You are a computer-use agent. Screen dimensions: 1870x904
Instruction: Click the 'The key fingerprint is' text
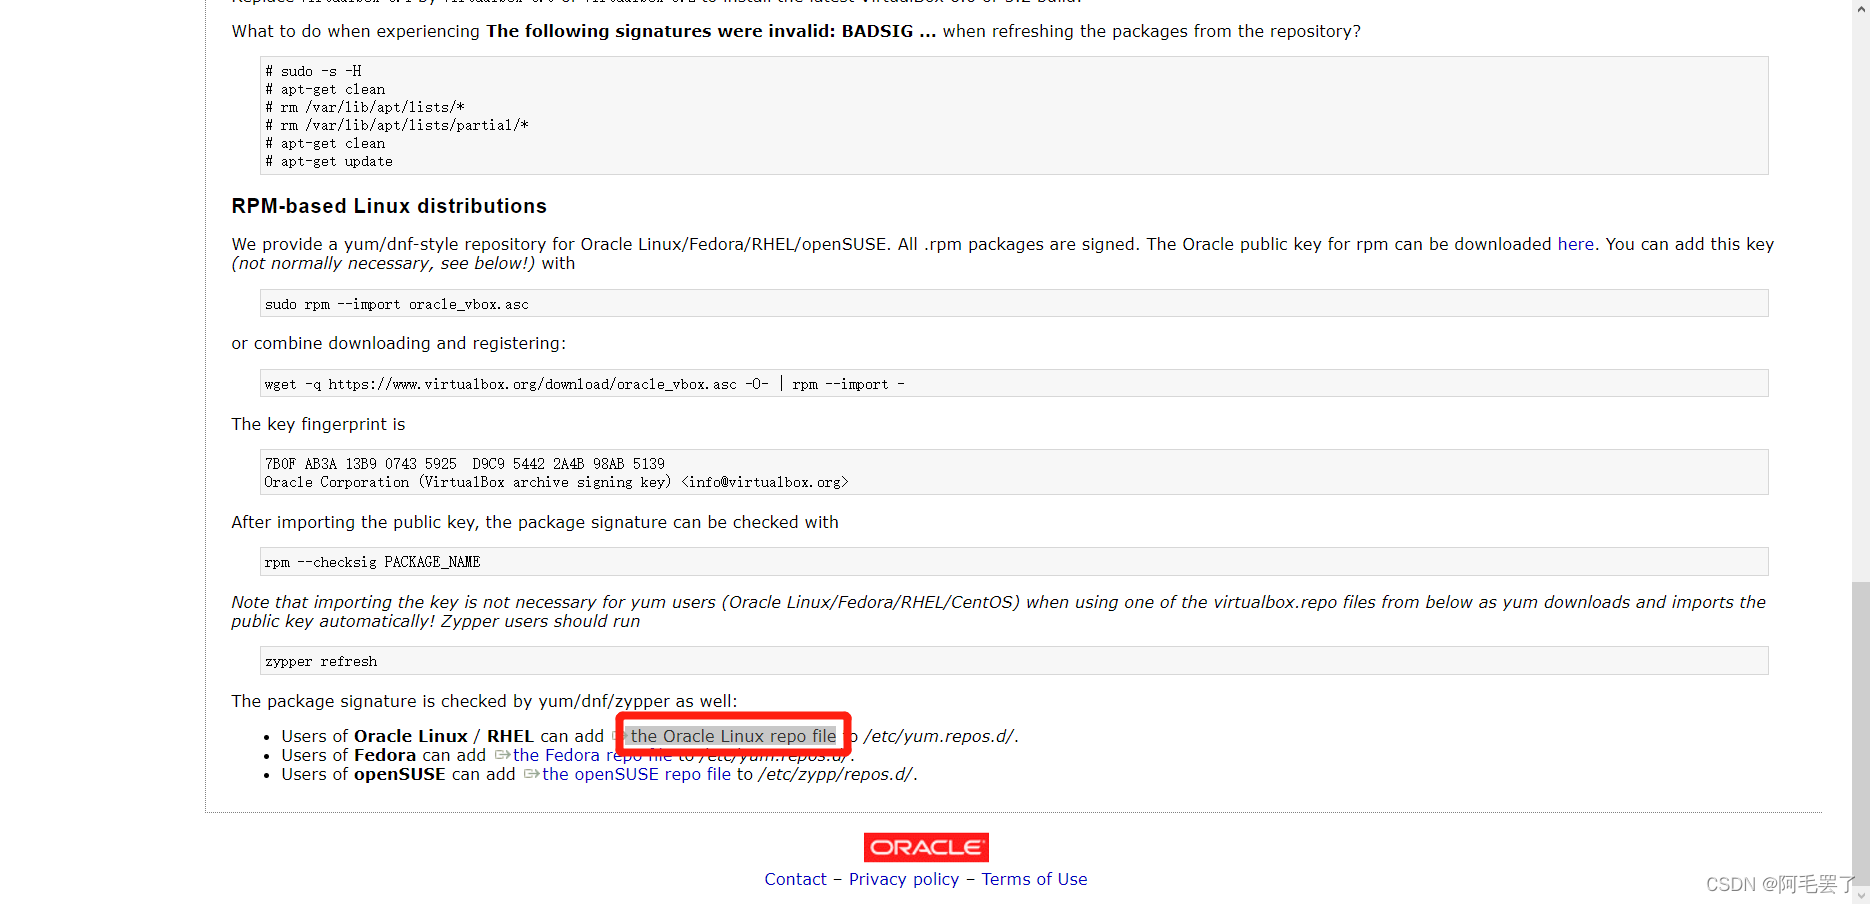[318, 424]
